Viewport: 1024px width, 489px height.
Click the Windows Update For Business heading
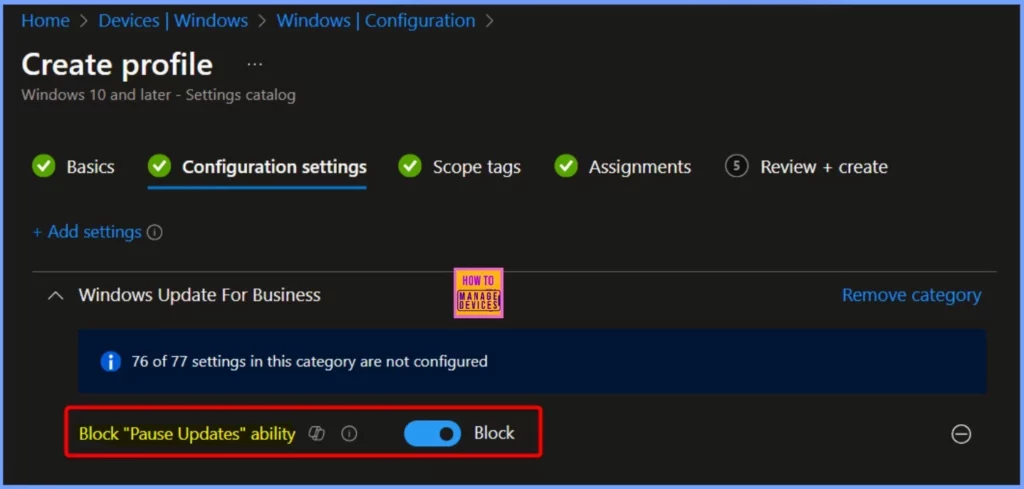(x=199, y=295)
